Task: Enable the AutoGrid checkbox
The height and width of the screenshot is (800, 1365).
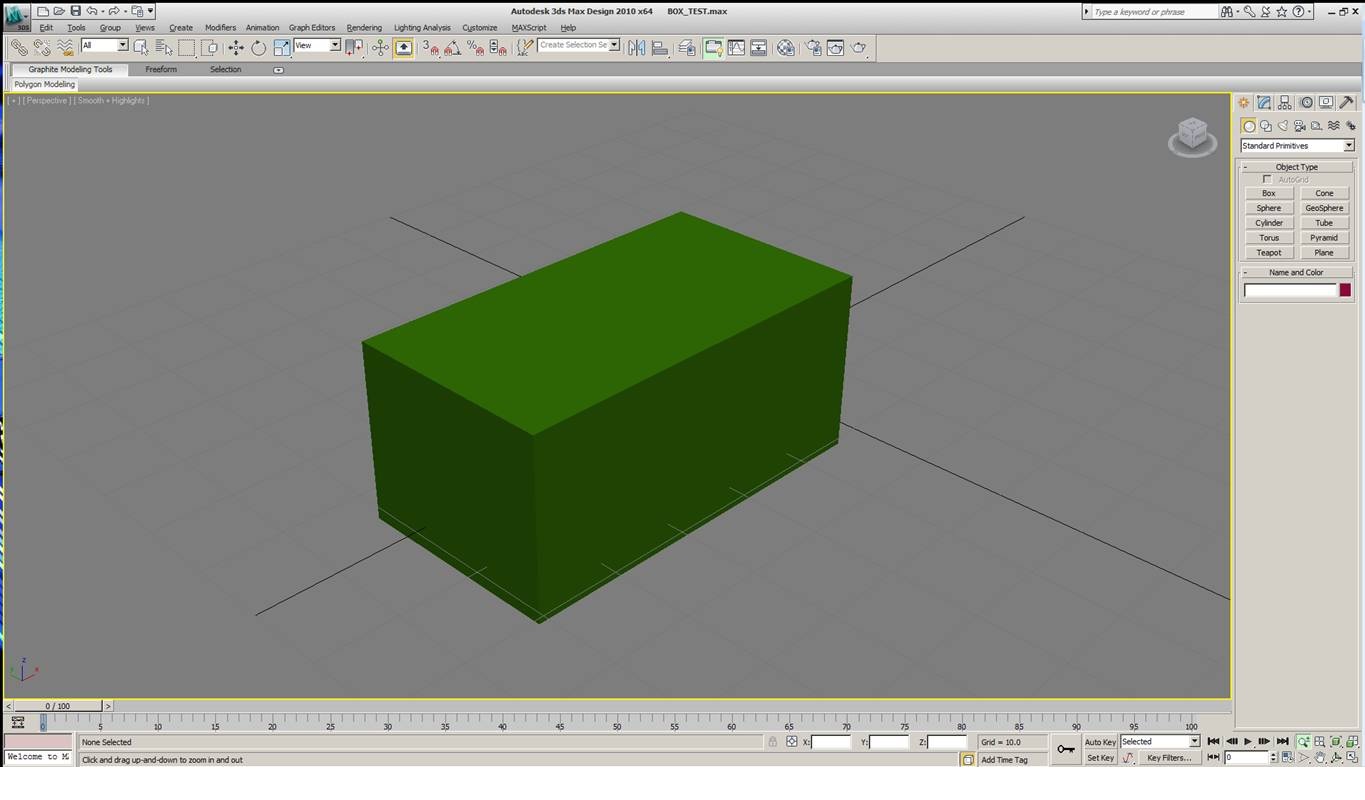Action: [x=1267, y=180]
